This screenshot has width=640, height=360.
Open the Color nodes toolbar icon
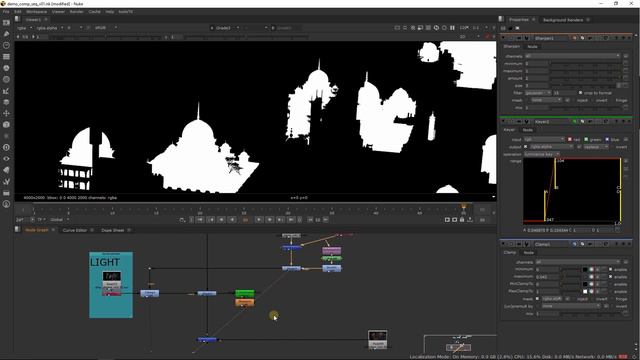6,68
